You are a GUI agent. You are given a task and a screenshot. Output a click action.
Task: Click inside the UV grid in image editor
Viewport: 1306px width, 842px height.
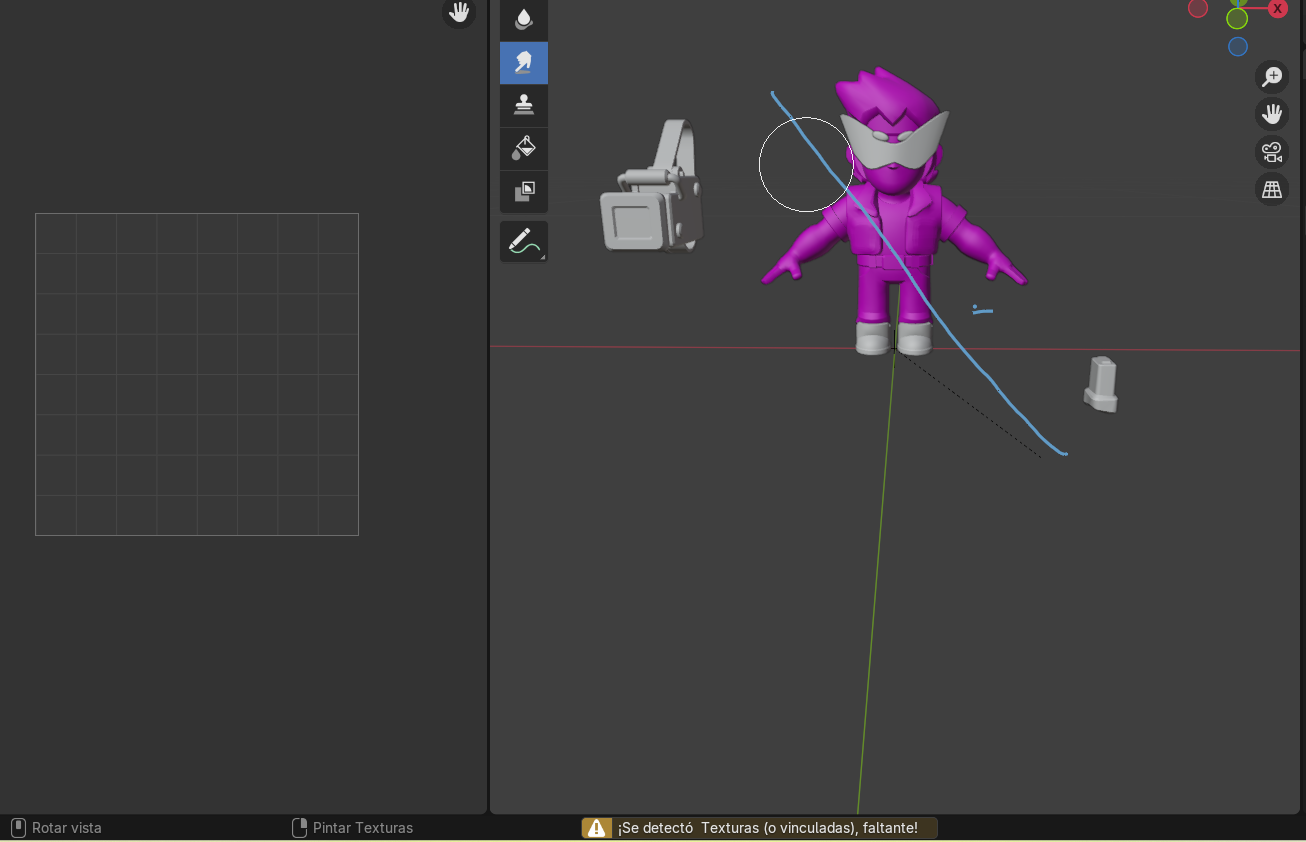click(x=197, y=374)
